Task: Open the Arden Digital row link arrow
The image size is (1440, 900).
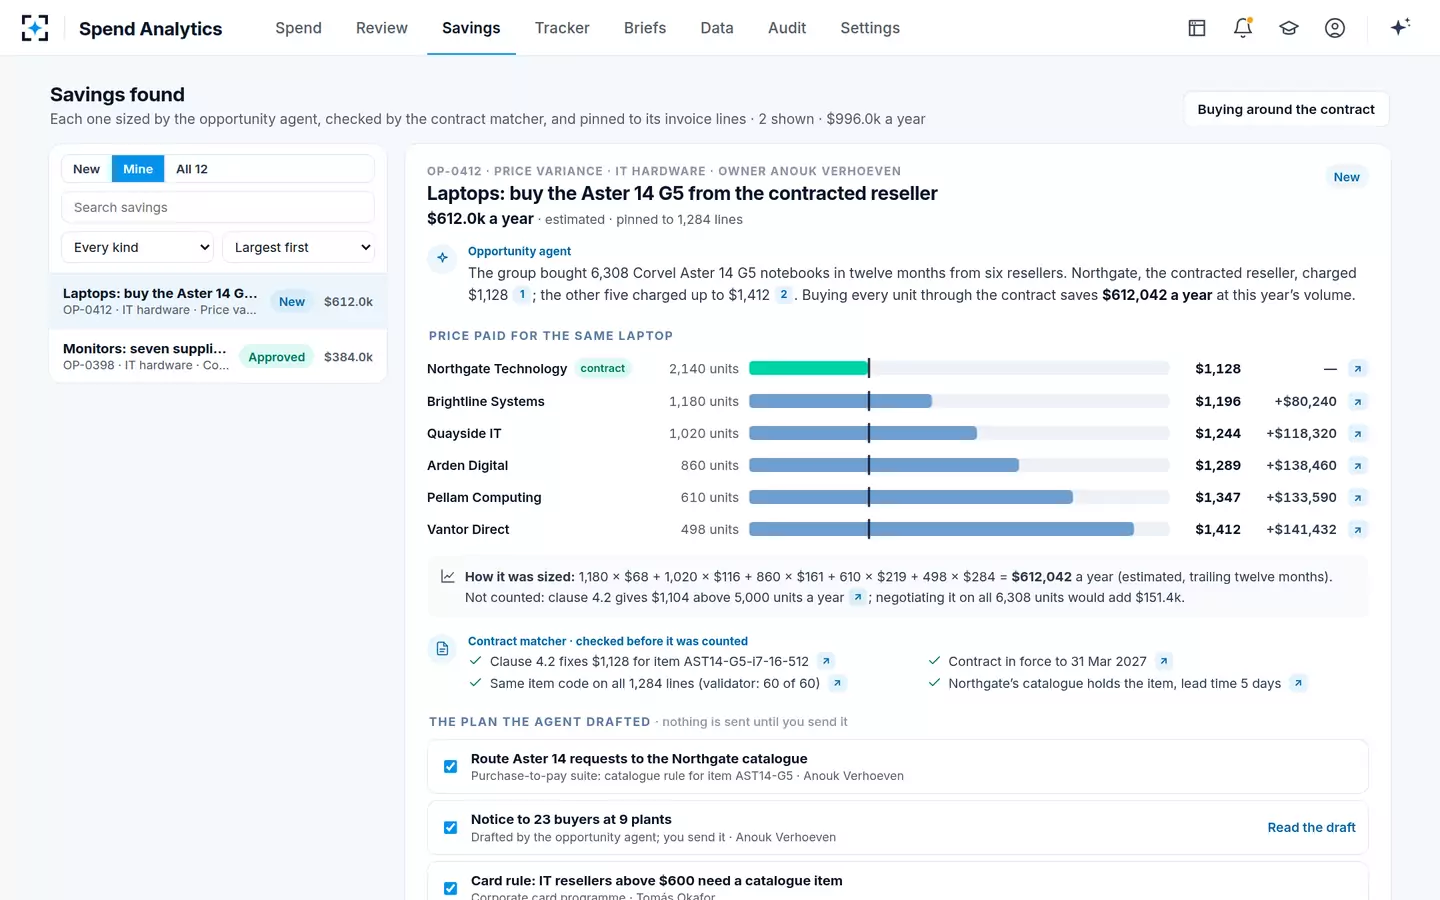Action: point(1358,466)
